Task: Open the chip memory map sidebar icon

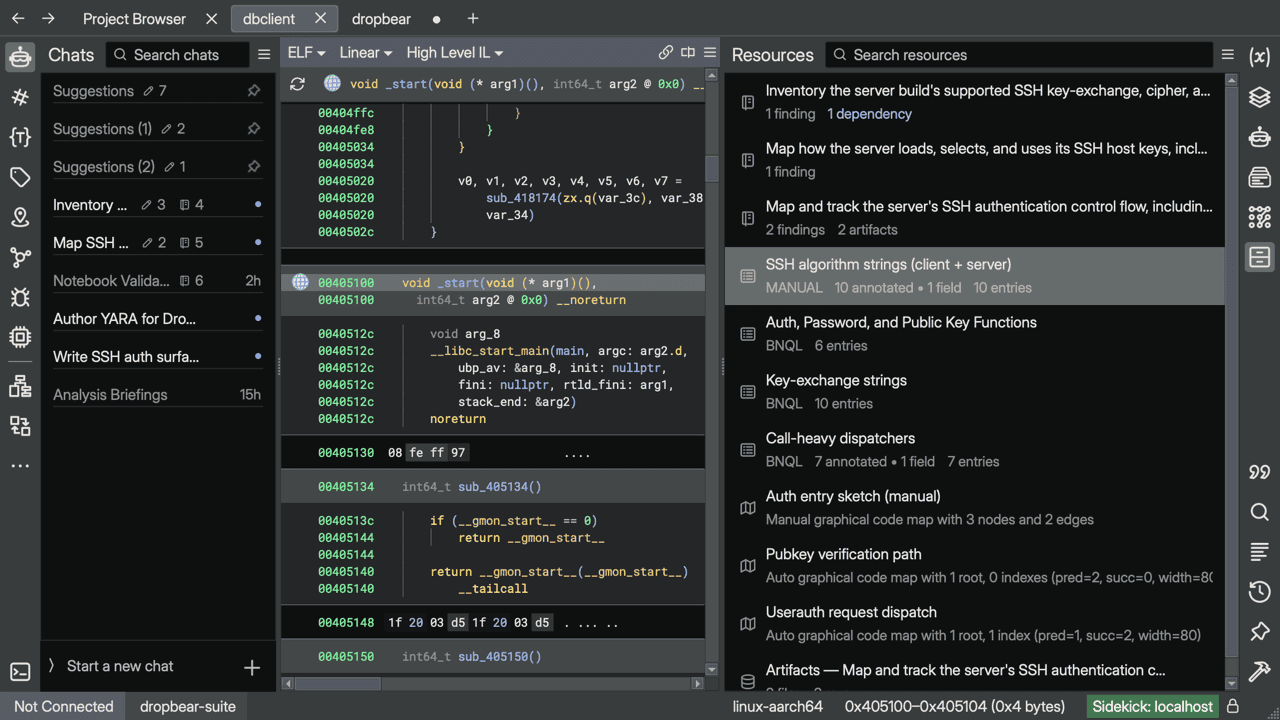Action: (20, 337)
